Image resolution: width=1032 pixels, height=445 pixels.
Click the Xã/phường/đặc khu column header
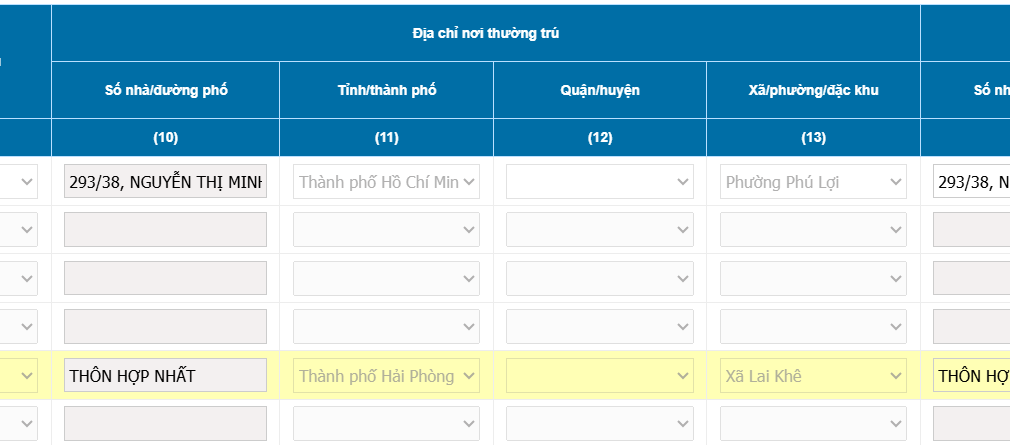pyautogui.click(x=813, y=90)
